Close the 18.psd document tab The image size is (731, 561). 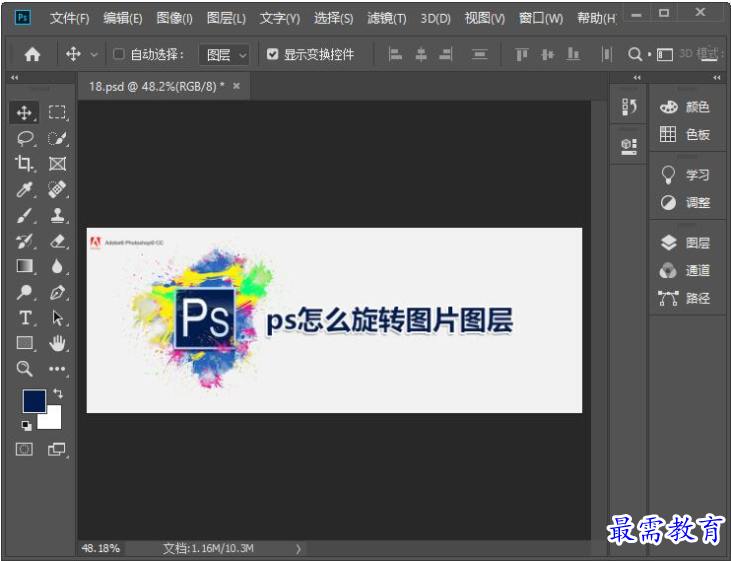(x=236, y=86)
